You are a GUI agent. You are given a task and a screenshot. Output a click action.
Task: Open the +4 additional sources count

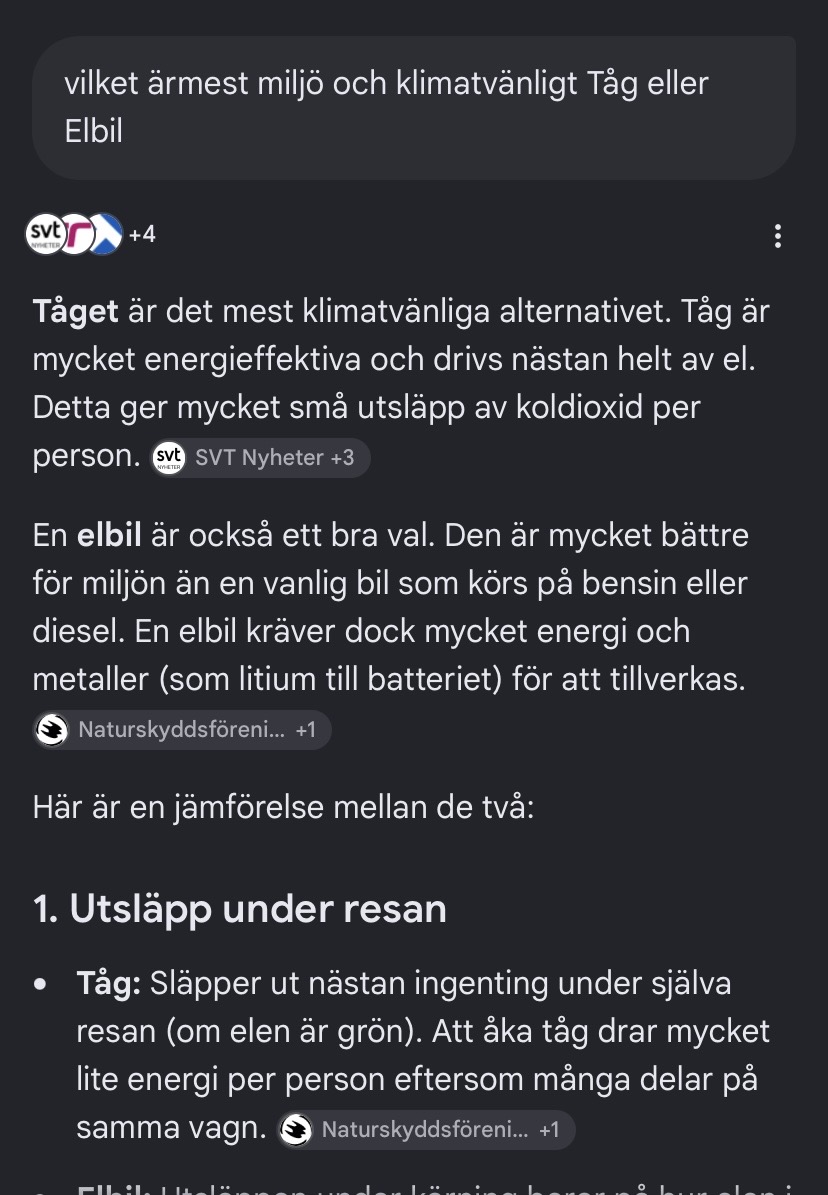point(142,234)
